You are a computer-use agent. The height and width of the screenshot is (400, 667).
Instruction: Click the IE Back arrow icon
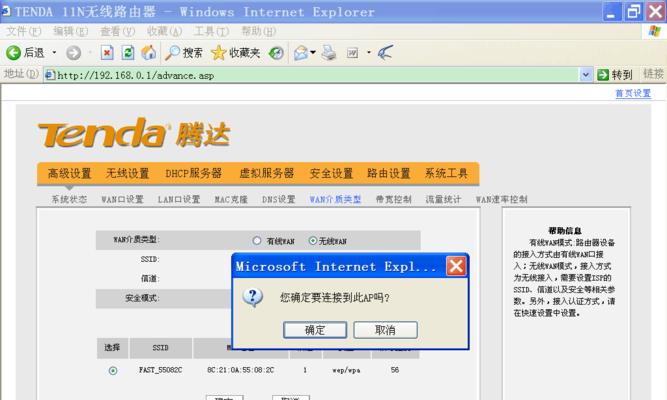coord(13,53)
